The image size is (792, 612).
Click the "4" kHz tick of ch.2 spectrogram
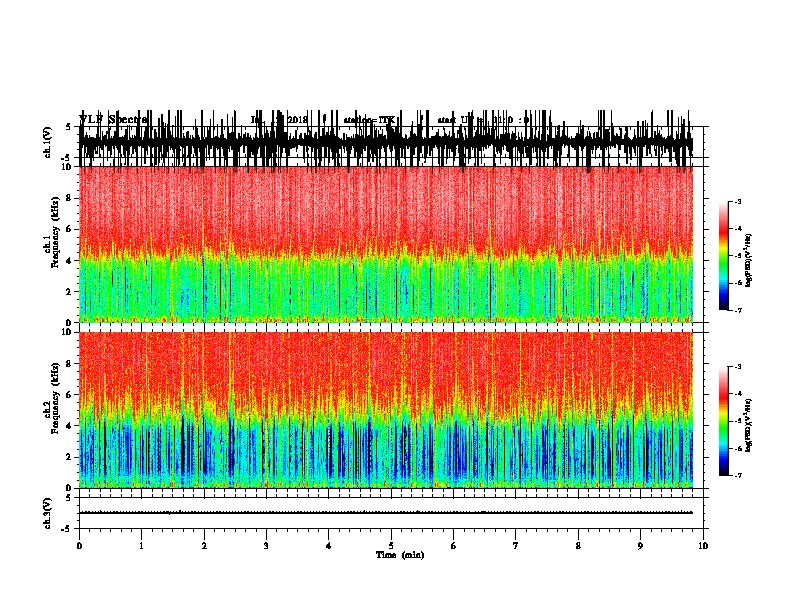(69, 426)
